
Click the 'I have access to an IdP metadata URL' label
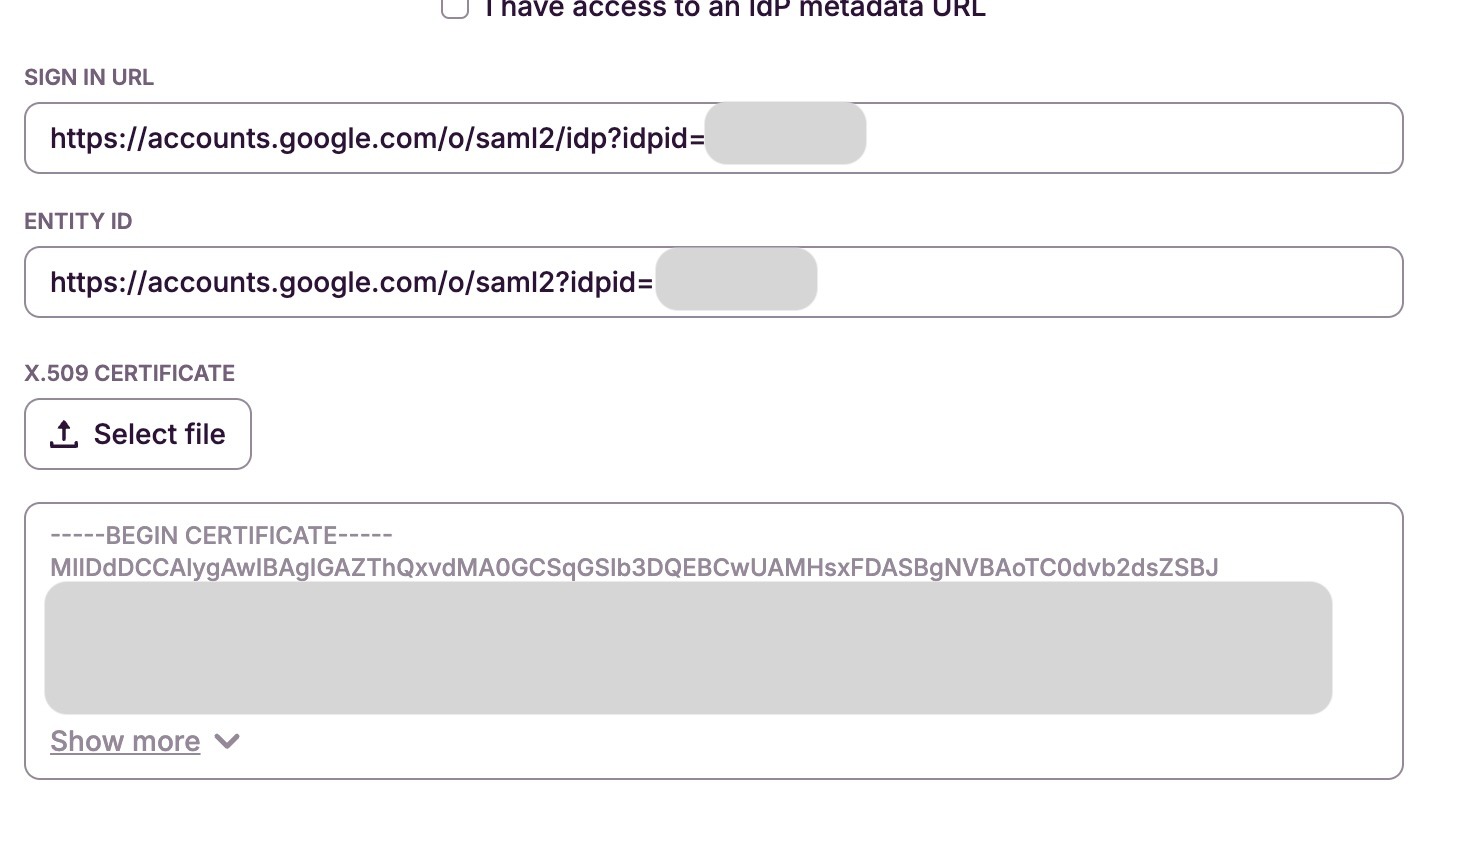click(x=734, y=10)
